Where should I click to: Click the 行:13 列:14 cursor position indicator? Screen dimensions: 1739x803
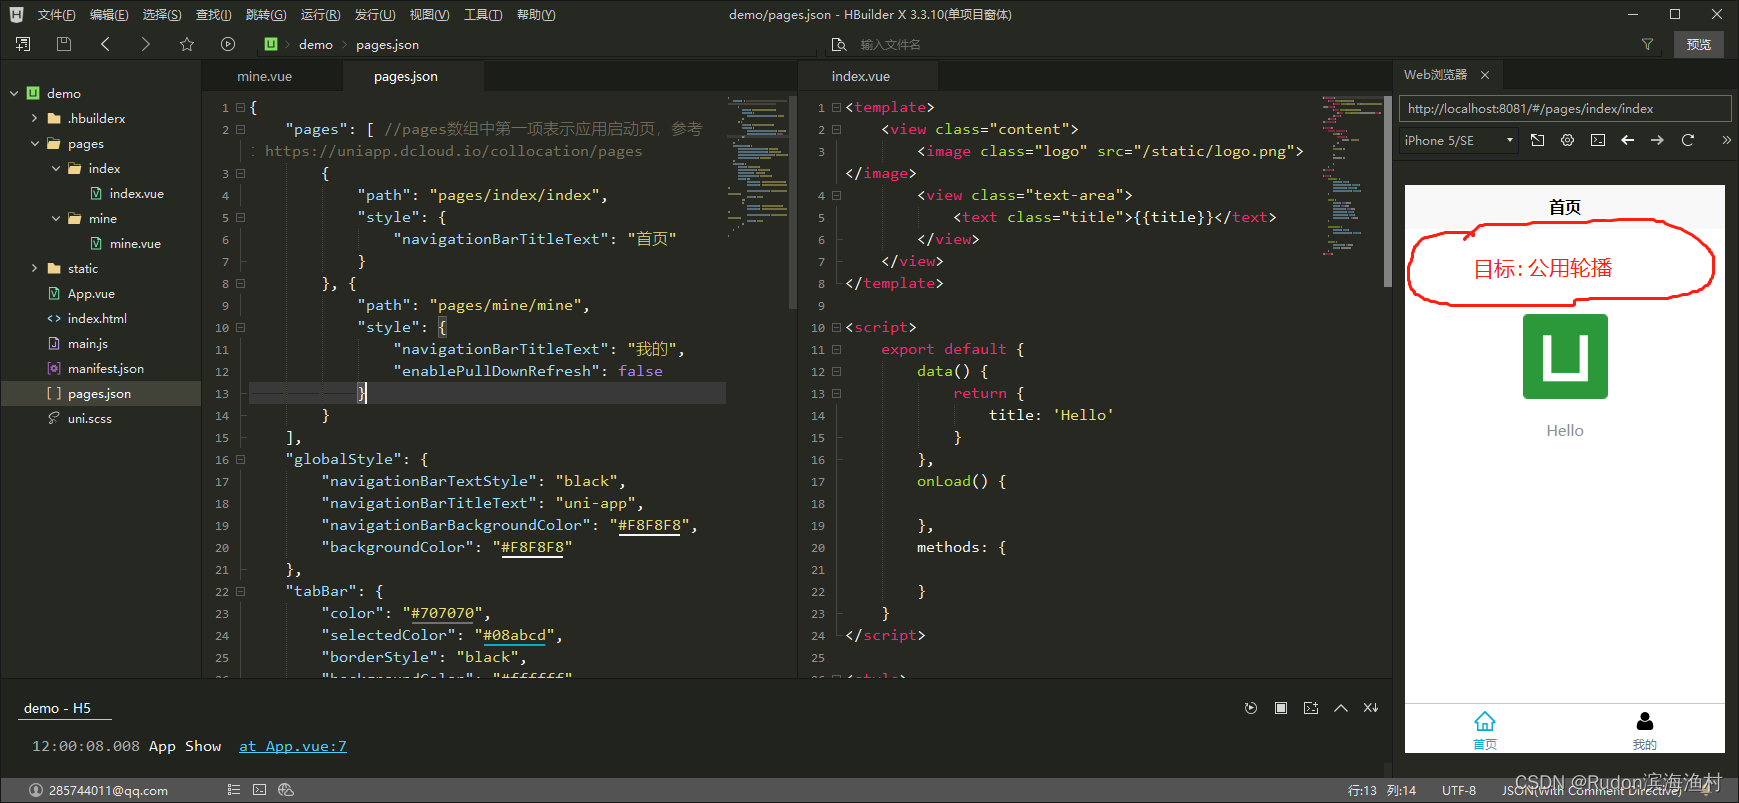click(x=1382, y=790)
